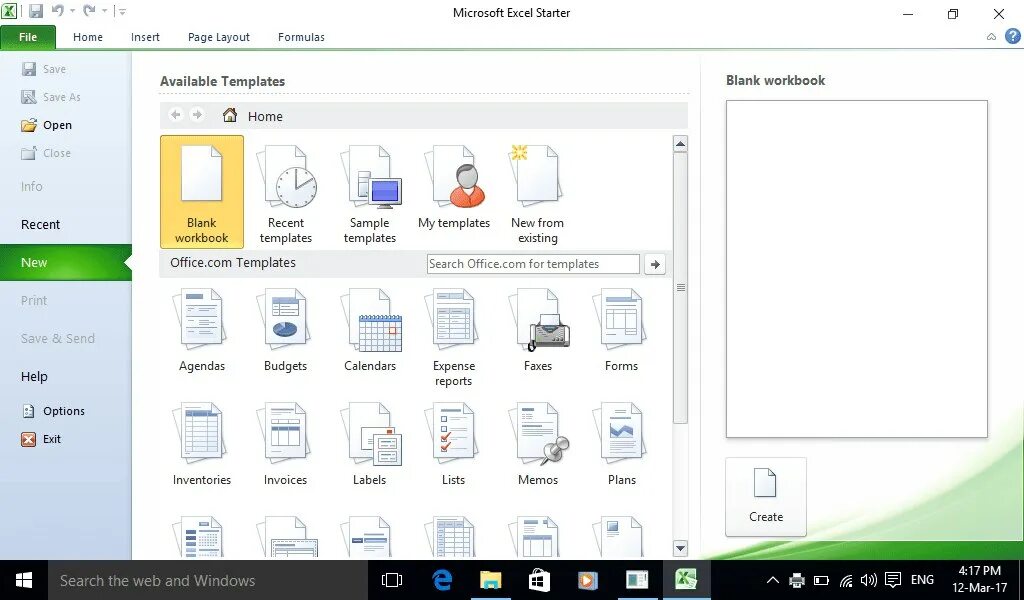Click the Home icon in template navigation

(x=230, y=116)
